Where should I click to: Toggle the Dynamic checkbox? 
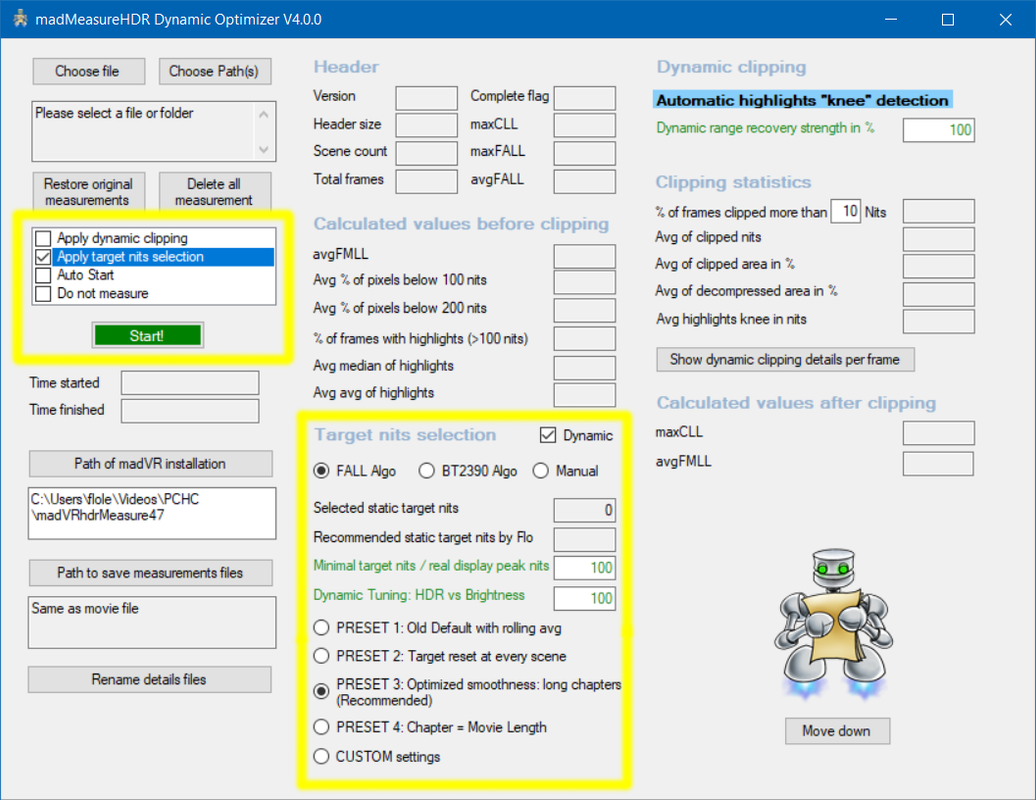tap(548, 435)
